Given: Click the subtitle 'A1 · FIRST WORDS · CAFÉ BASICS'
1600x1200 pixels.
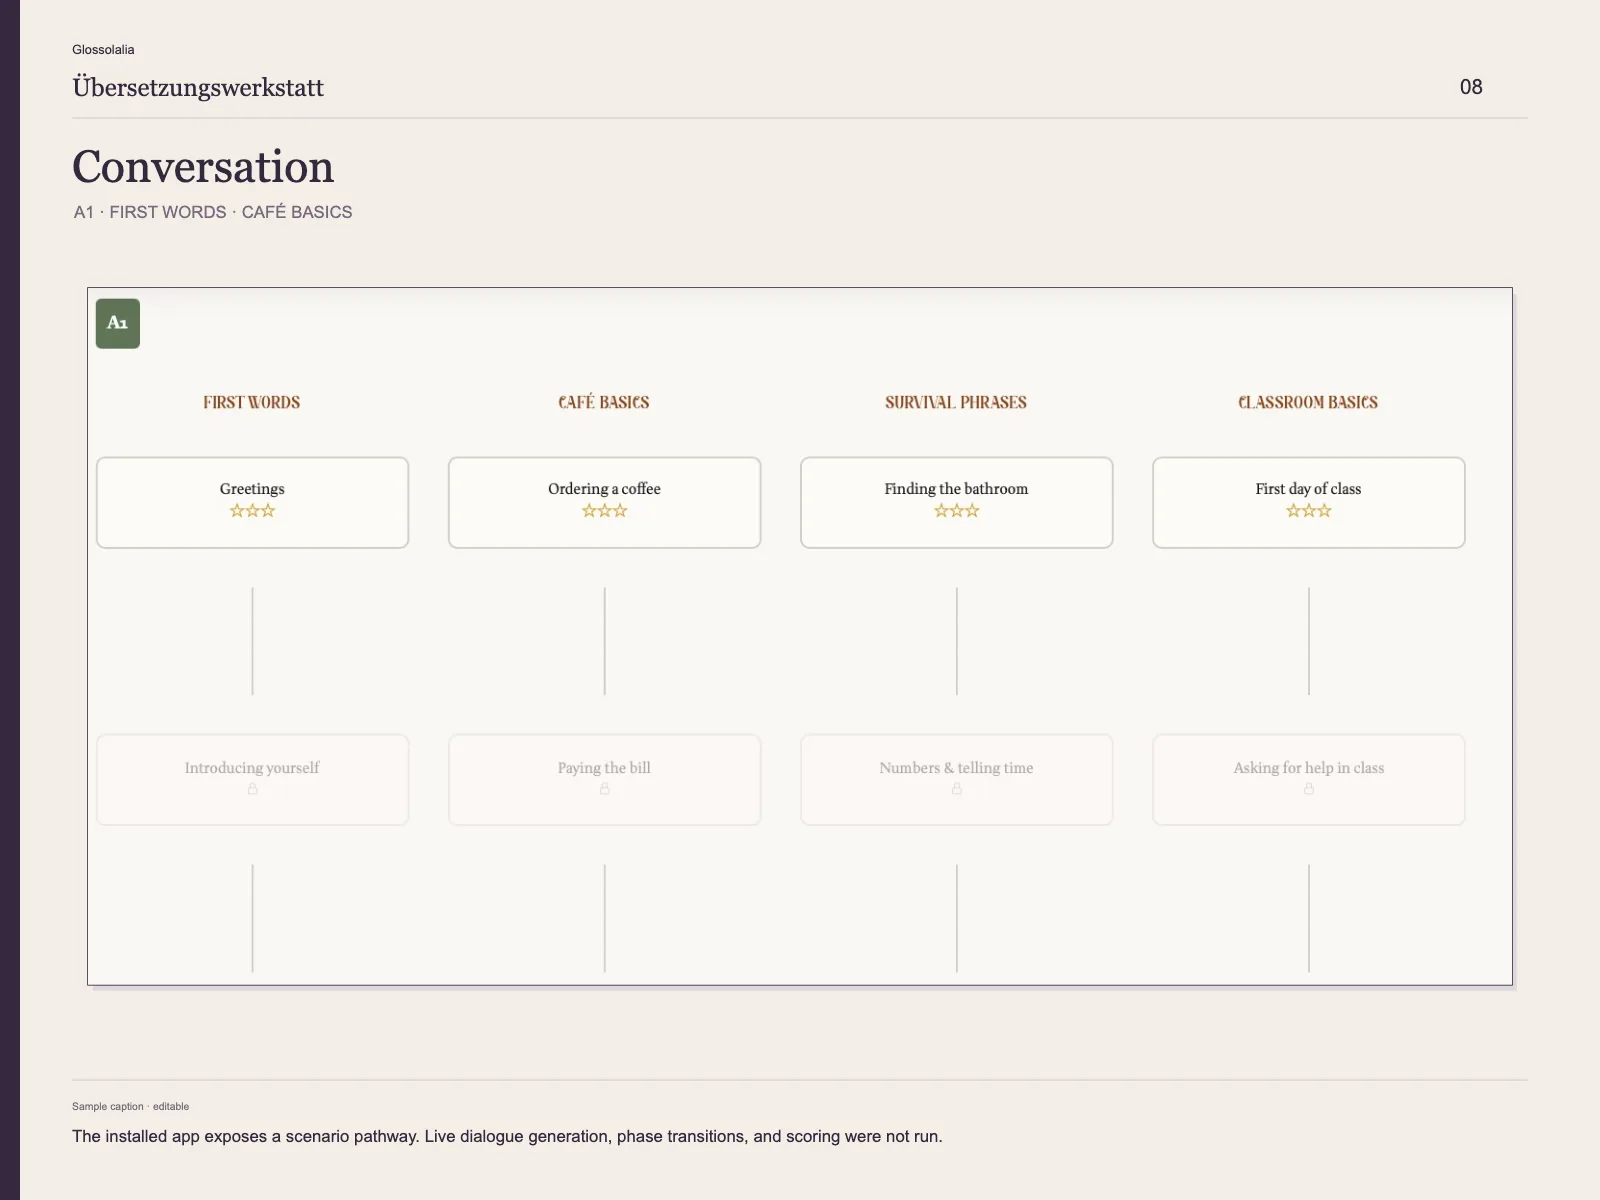Looking at the screenshot, I should point(213,212).
